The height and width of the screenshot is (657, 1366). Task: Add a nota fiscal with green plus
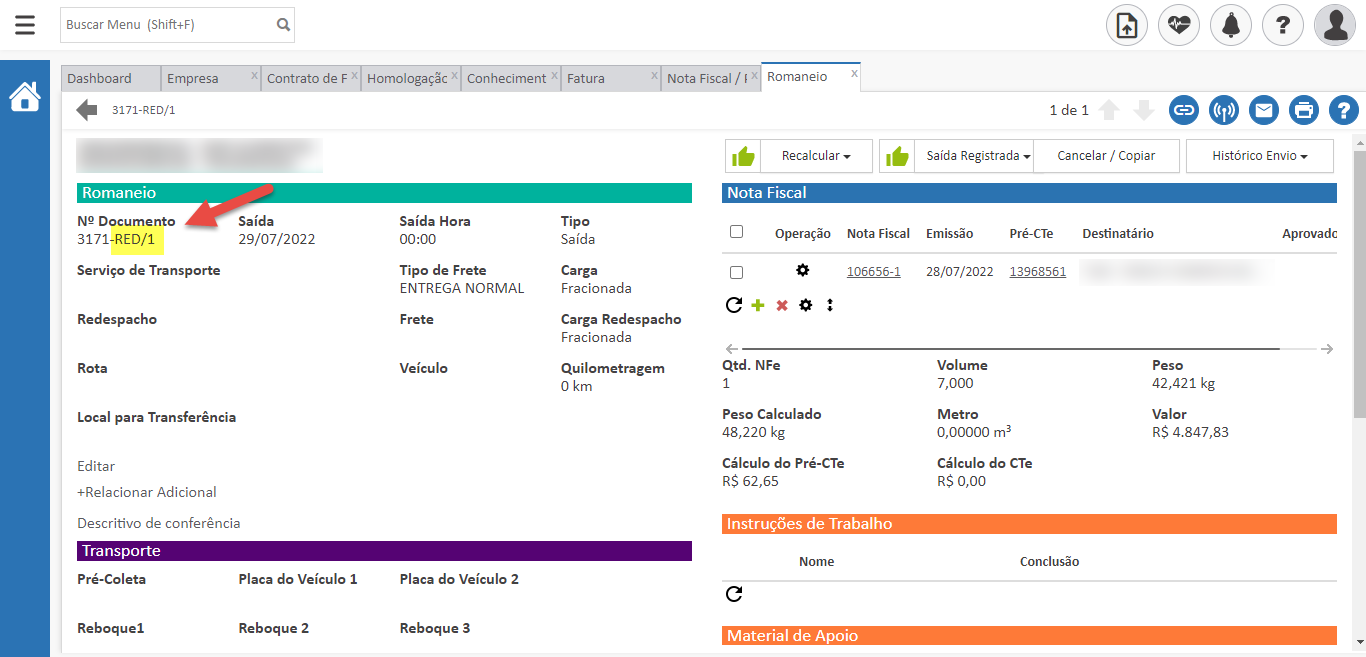point(757,306)
